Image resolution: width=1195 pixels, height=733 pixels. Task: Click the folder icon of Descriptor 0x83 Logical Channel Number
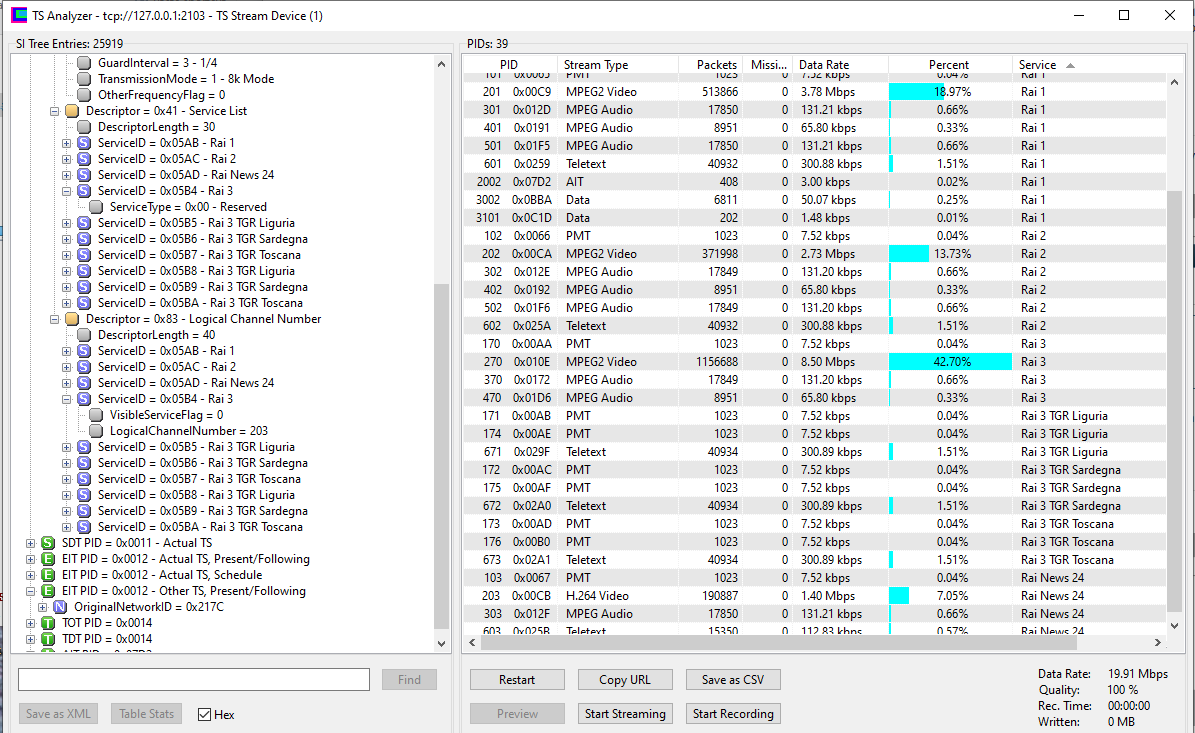pos(72,319)
